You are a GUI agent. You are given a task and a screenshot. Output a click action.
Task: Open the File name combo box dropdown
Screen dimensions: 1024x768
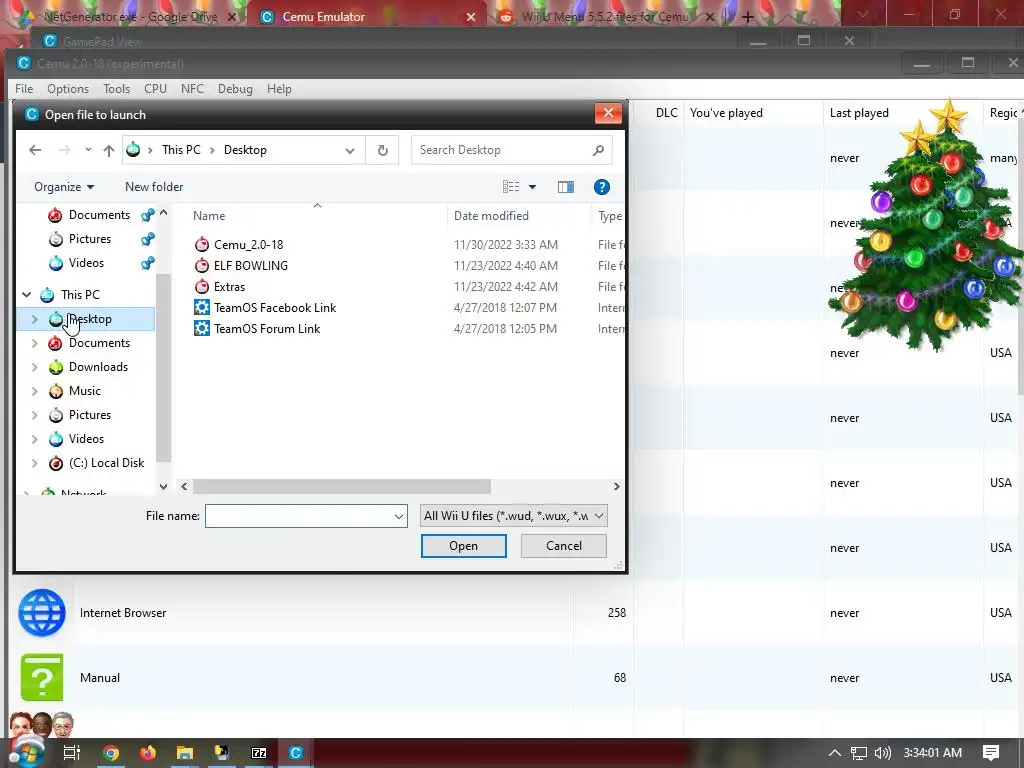pos(398,517)
